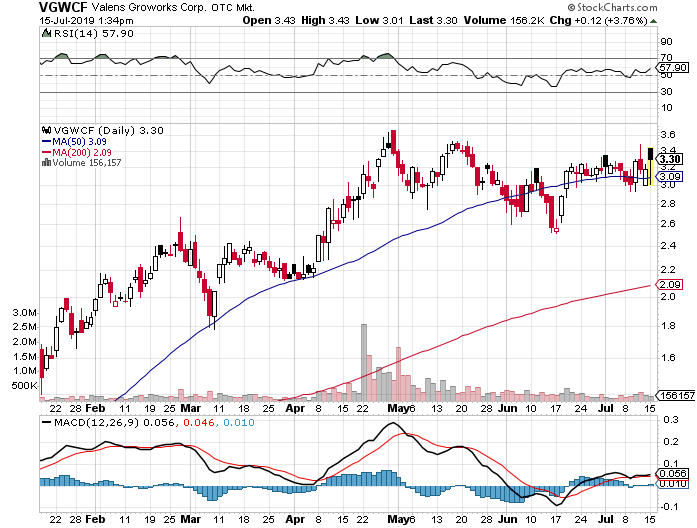Click the 3.30 last price axis label

click(x=670, y=158)
